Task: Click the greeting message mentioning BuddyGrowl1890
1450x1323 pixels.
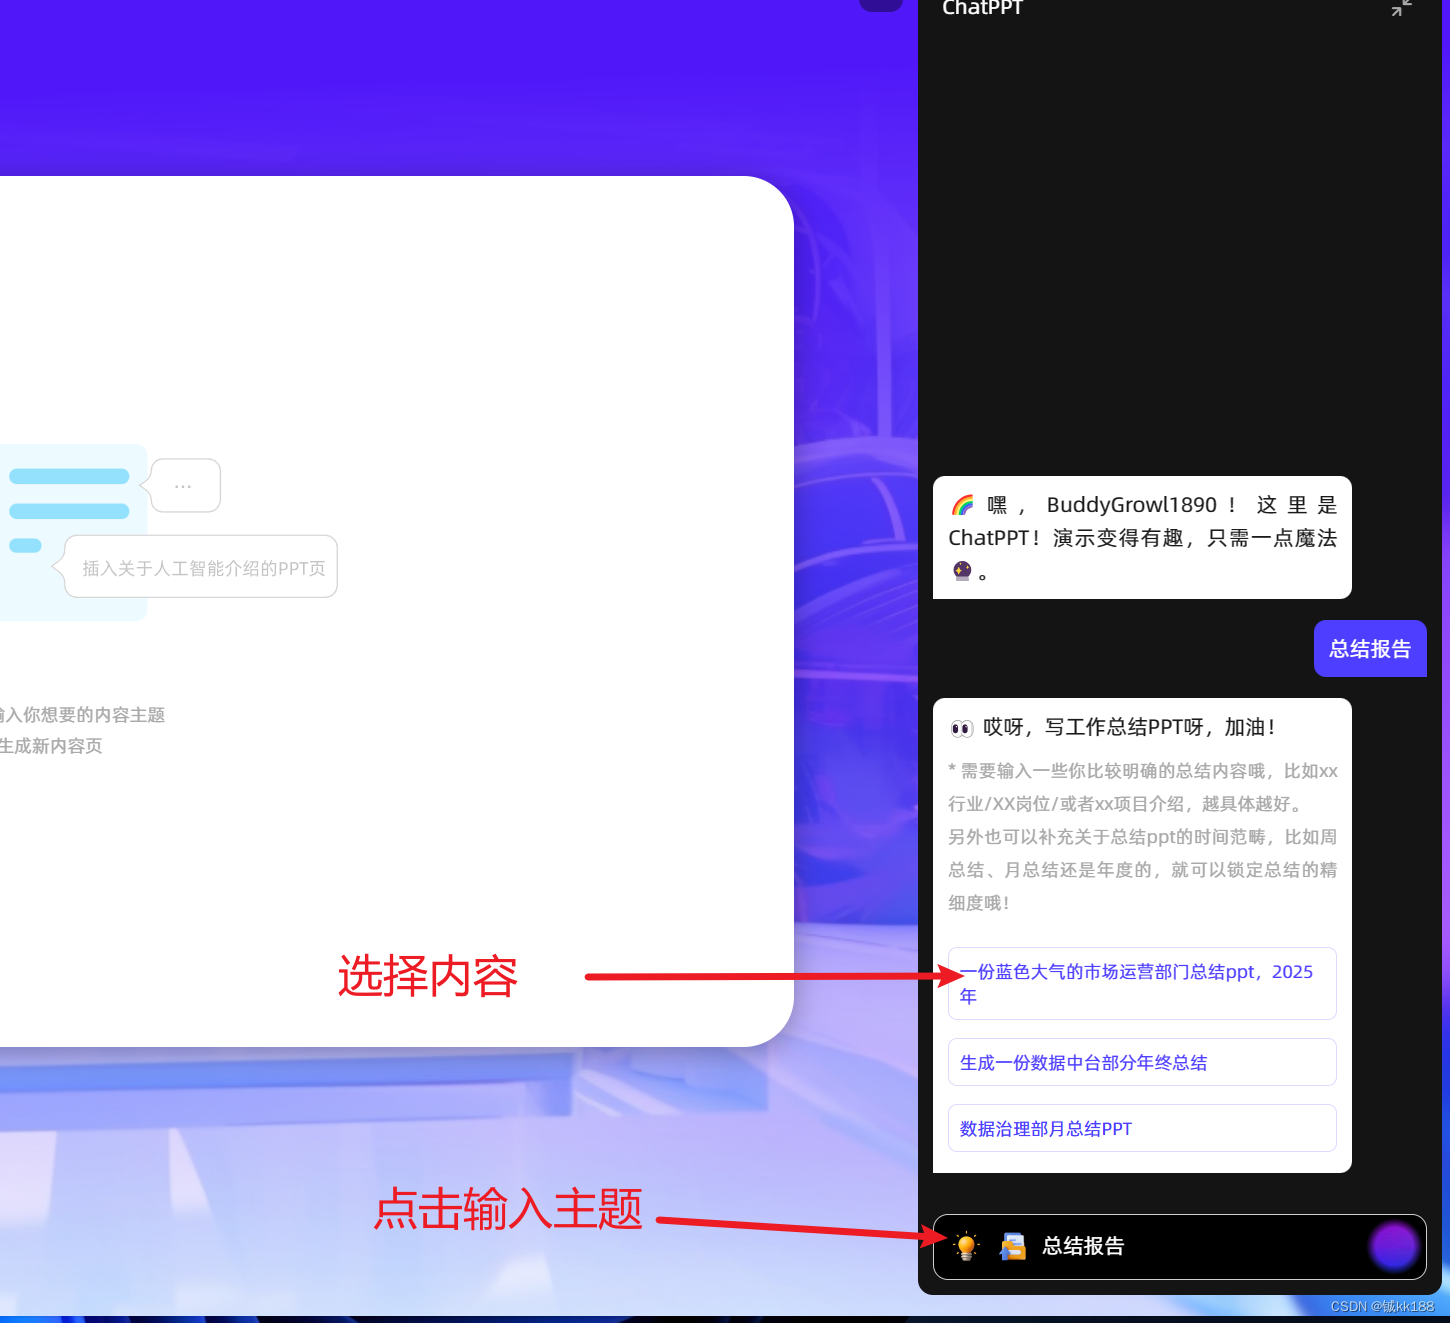Action: (1142, 538)
